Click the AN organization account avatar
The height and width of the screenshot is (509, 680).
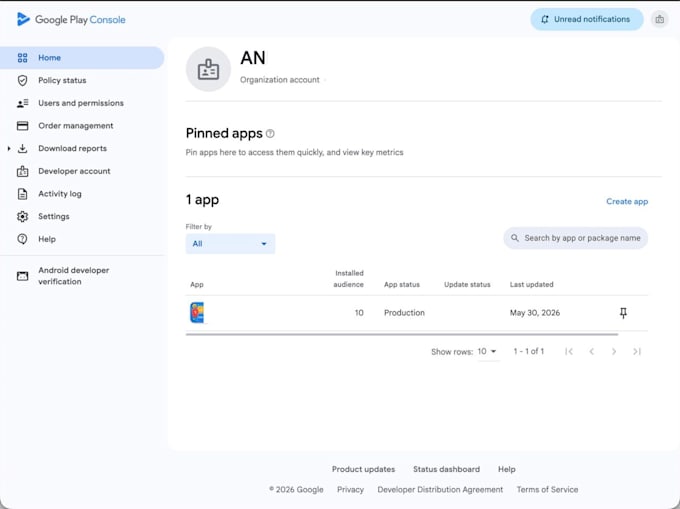coord(208,69)
